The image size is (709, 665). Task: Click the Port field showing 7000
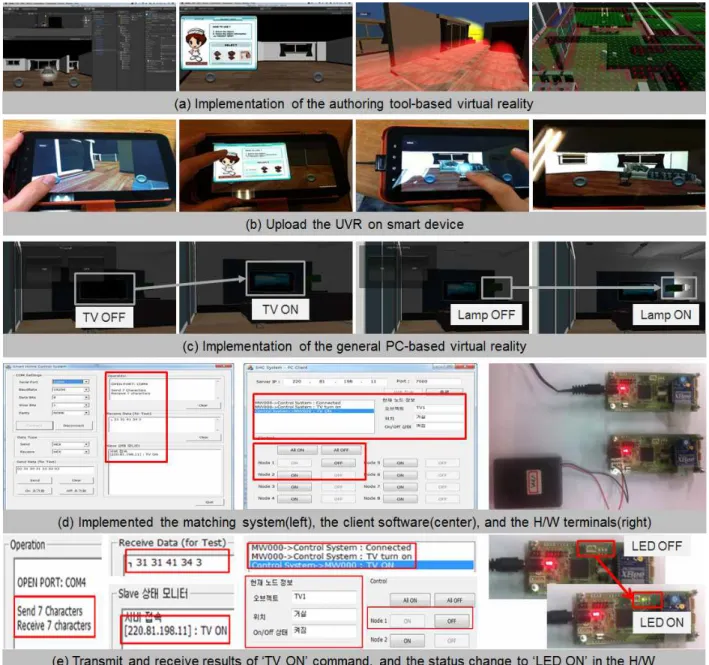pos(438,382)
